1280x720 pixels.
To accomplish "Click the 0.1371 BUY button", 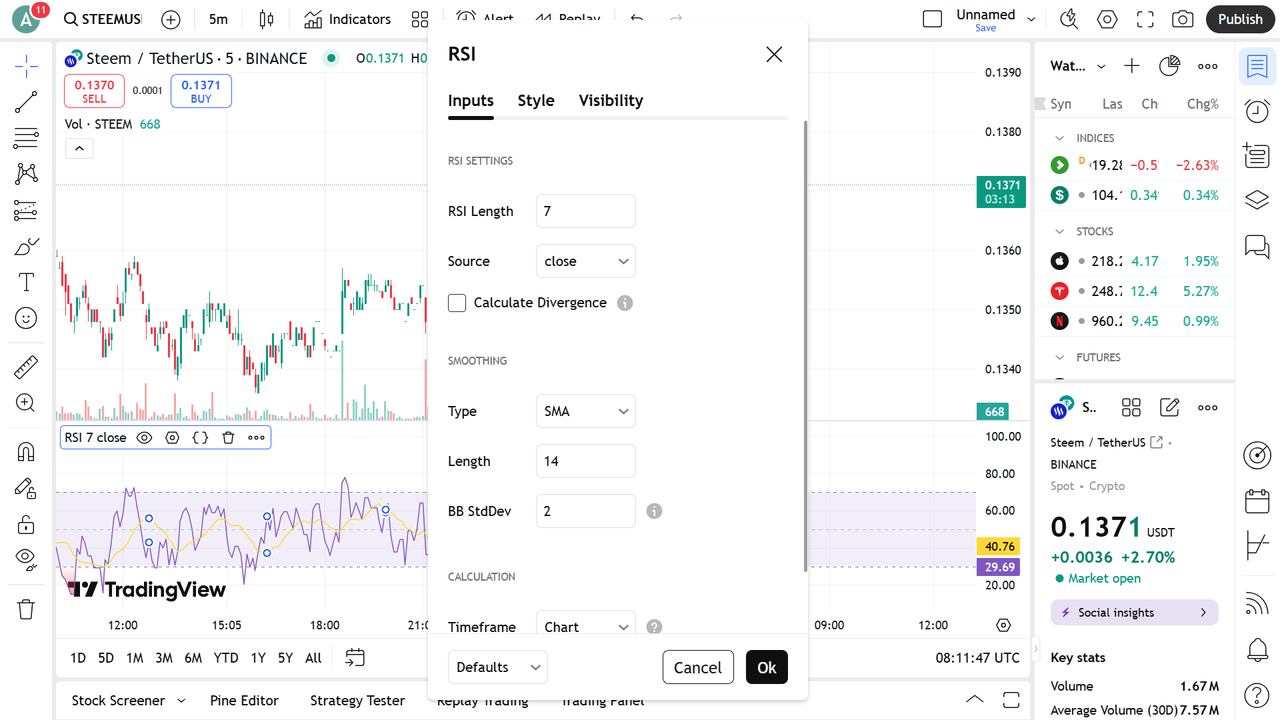I will (x=201, y=91).
